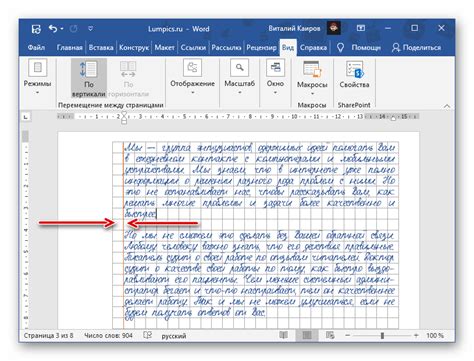Click the Undo arrow icon
The image size is (474, 361).
[53, 29]
